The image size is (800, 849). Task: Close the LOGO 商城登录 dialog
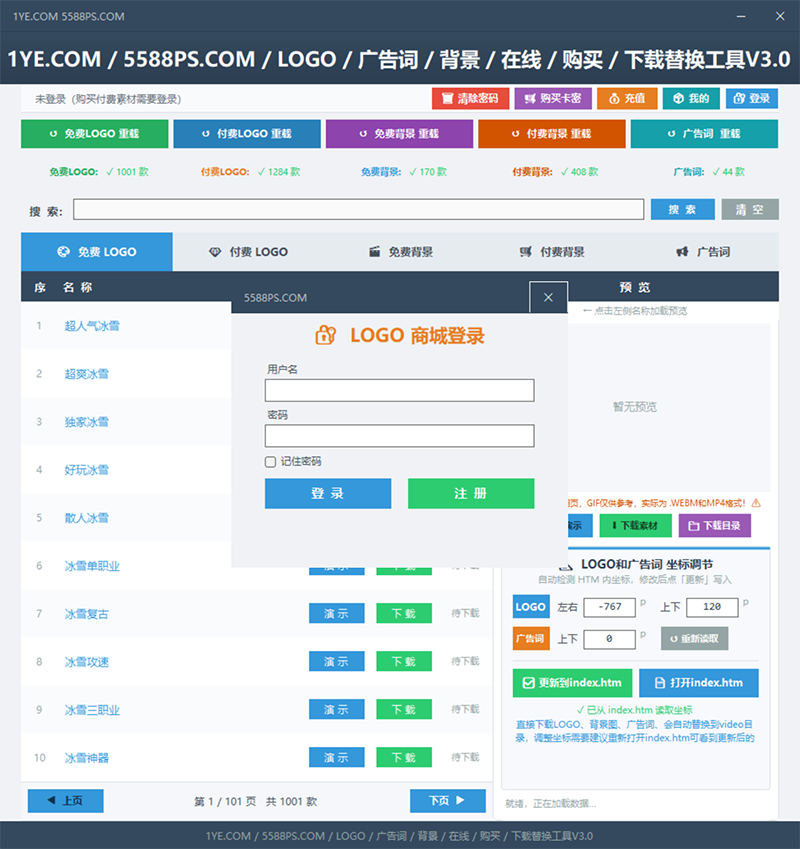pos(548,297)
